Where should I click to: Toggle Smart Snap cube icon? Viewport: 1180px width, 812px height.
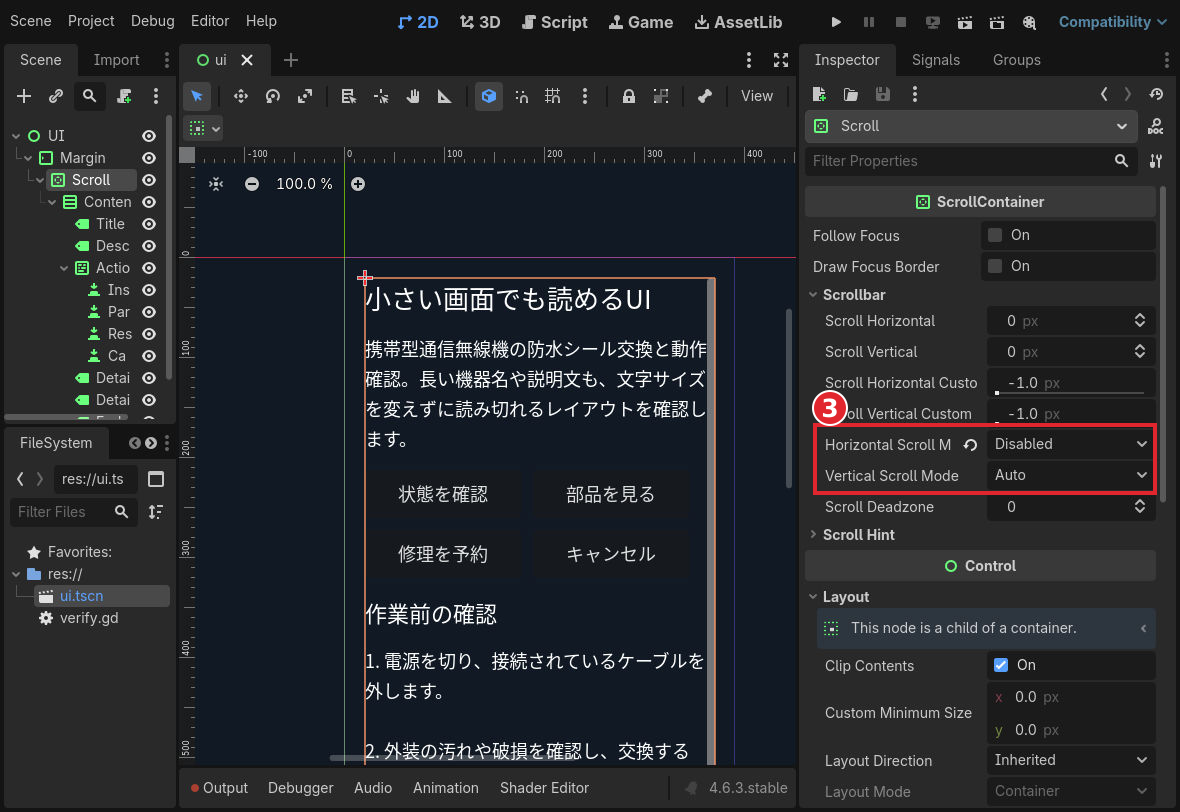pos(489,96)
